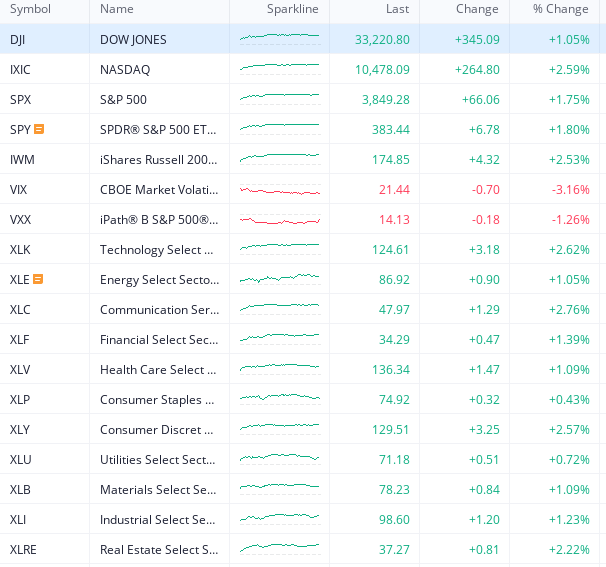Sort by the Symbol column header
606x567 pixels.
click(x=30, y=9)
